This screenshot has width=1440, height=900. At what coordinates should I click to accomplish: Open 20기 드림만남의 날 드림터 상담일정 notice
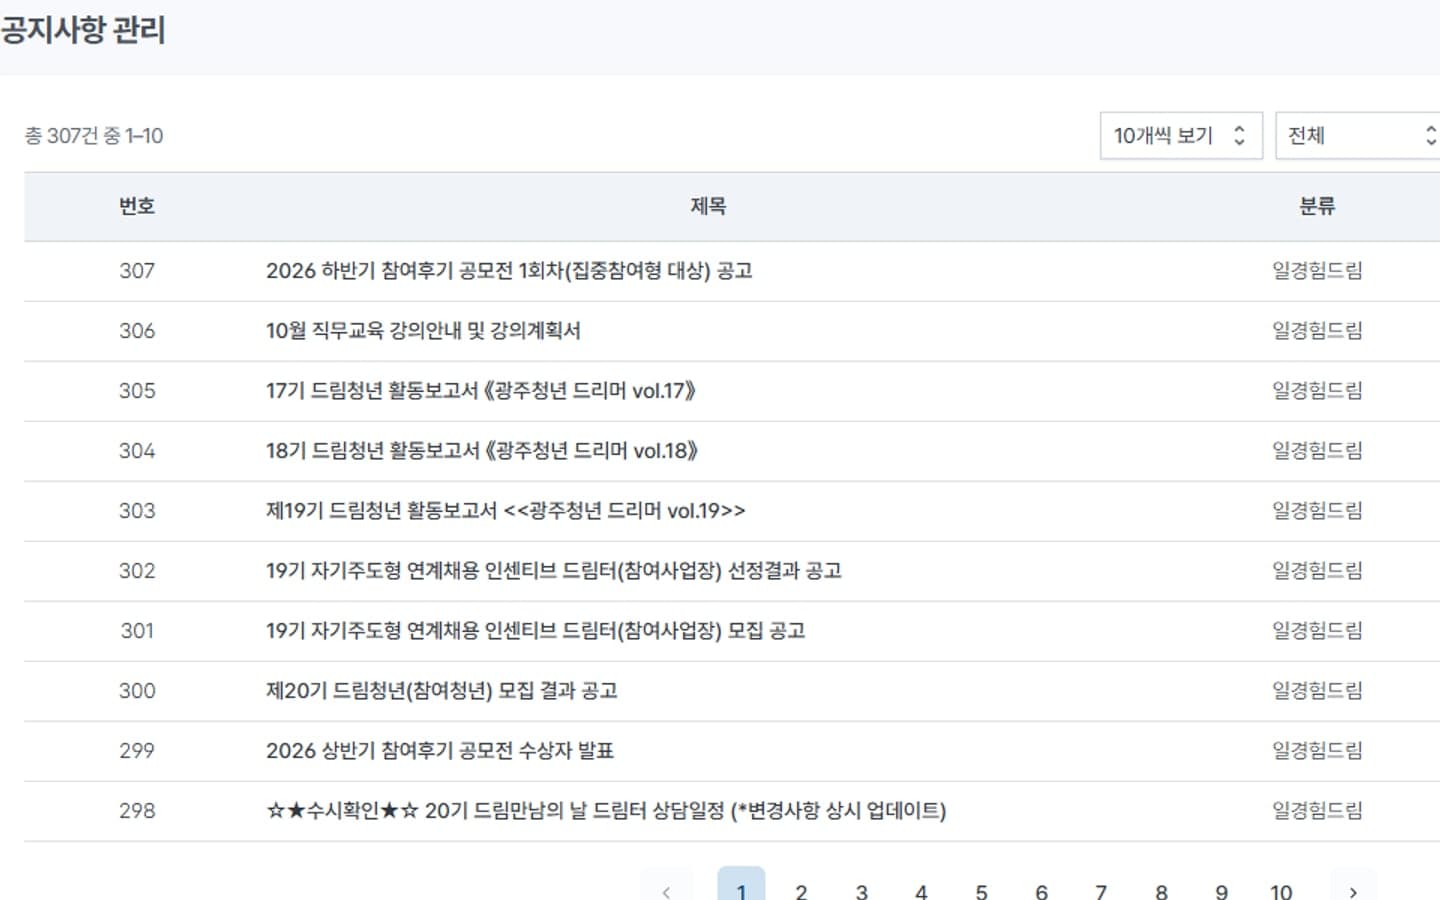click(x=606, y=811)
